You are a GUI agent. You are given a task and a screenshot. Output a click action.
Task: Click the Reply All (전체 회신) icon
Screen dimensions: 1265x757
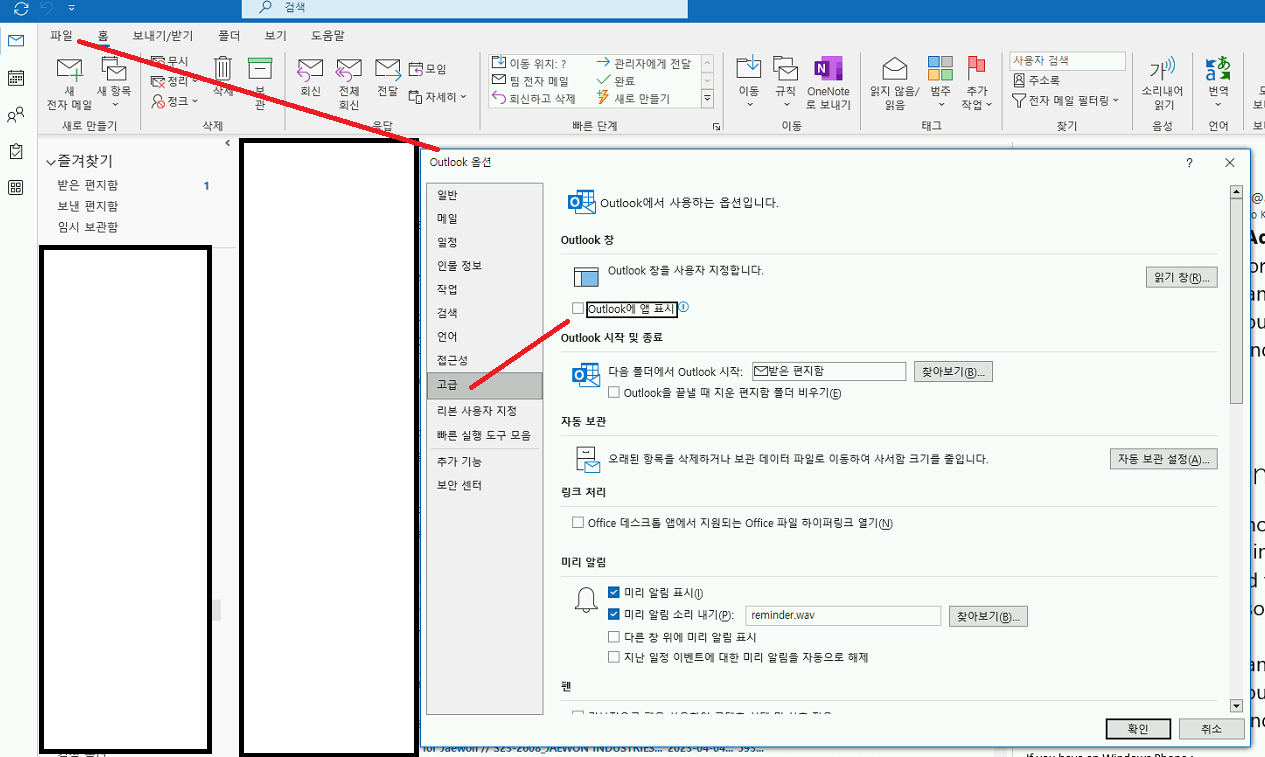pos(348,69)
